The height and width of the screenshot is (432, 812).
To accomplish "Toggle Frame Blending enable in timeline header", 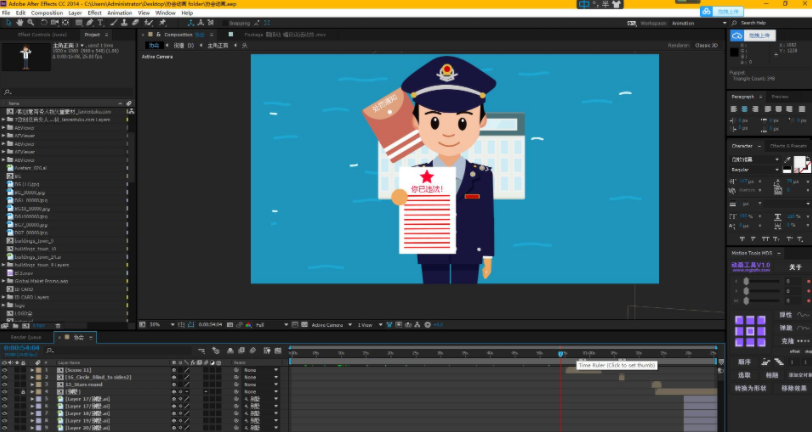I will (244, 351).
